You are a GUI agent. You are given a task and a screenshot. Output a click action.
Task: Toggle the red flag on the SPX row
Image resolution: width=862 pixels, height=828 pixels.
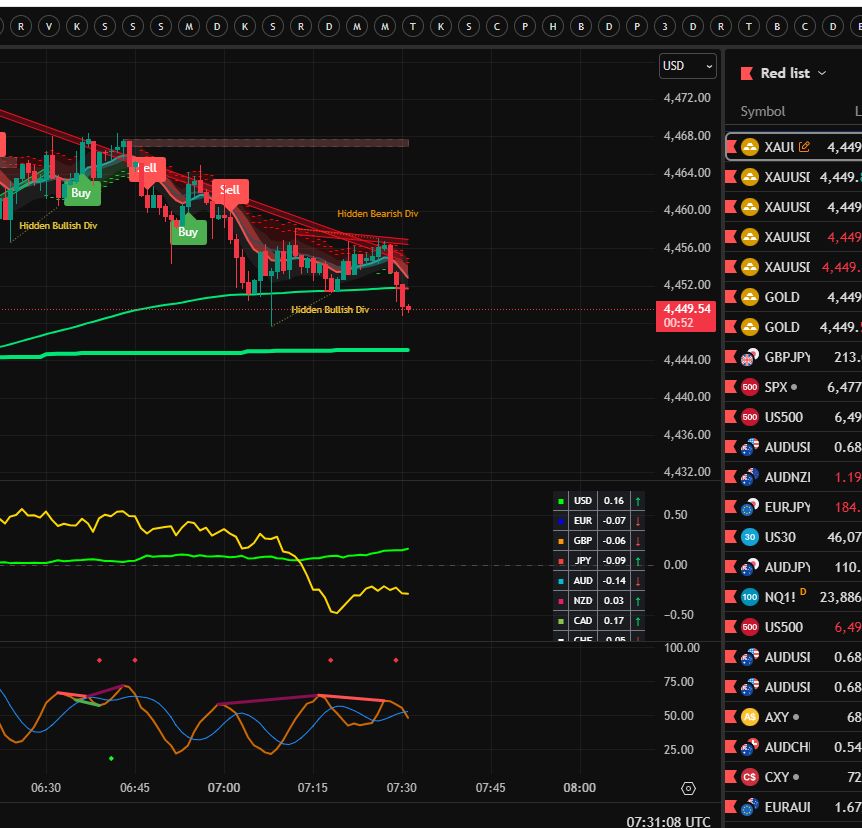(732, 387)
